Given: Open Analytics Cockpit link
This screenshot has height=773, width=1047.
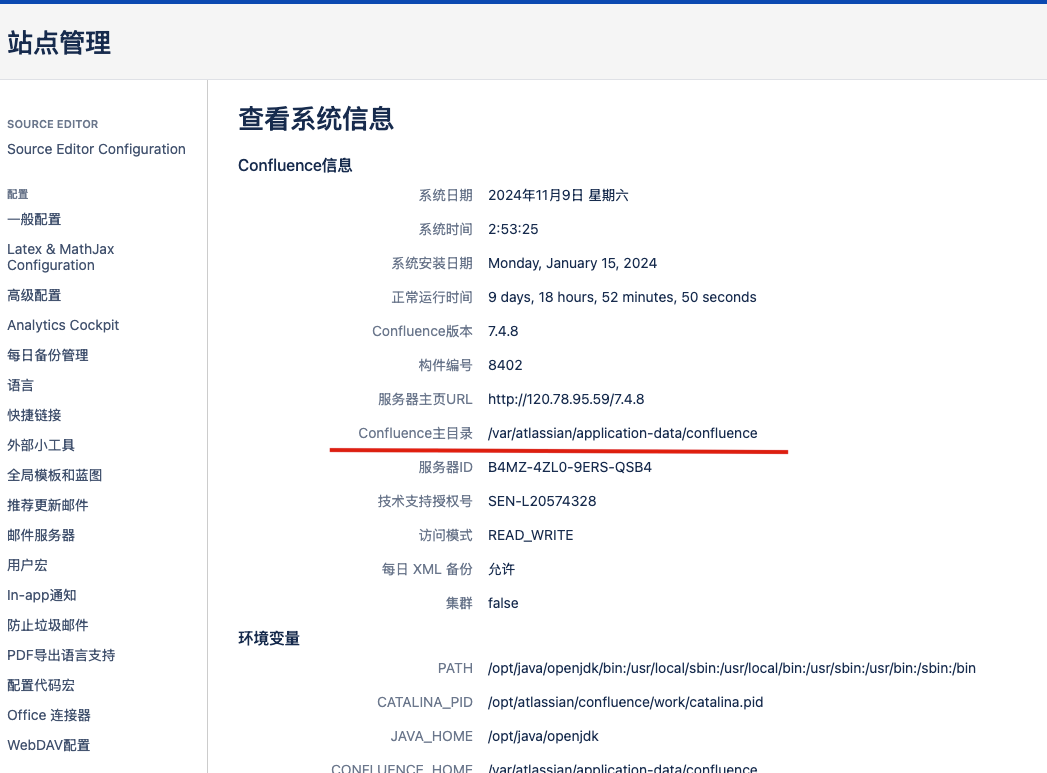Looking at the screenshot, I should [63, 325].
